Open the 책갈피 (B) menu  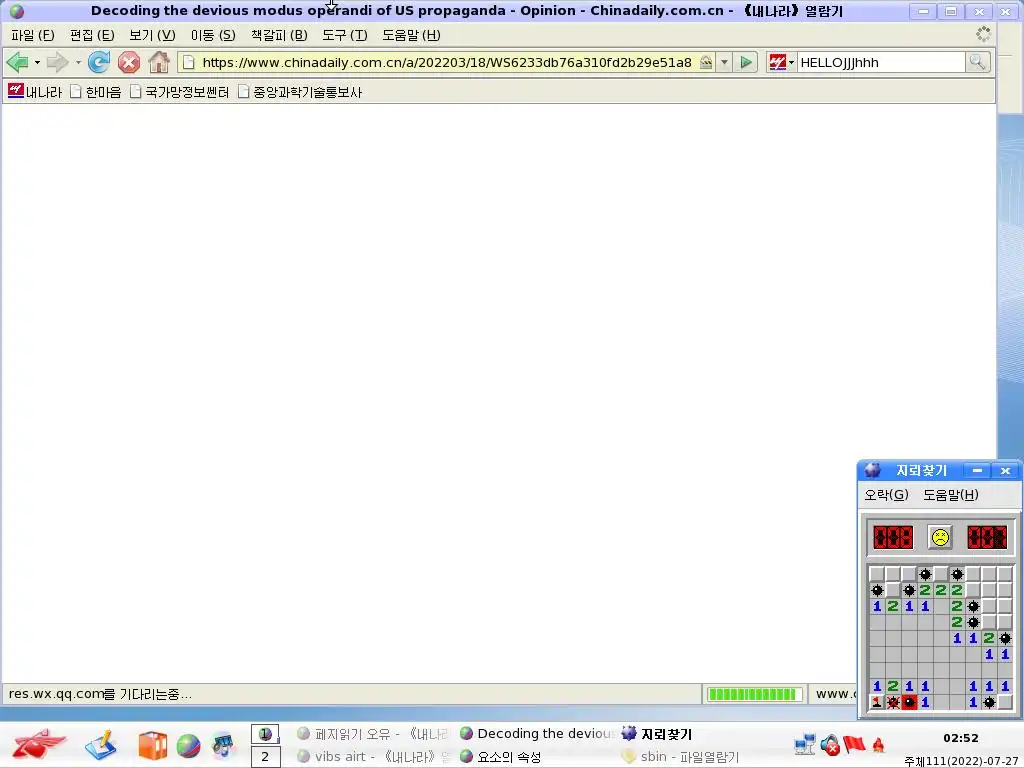pos(279,35)
